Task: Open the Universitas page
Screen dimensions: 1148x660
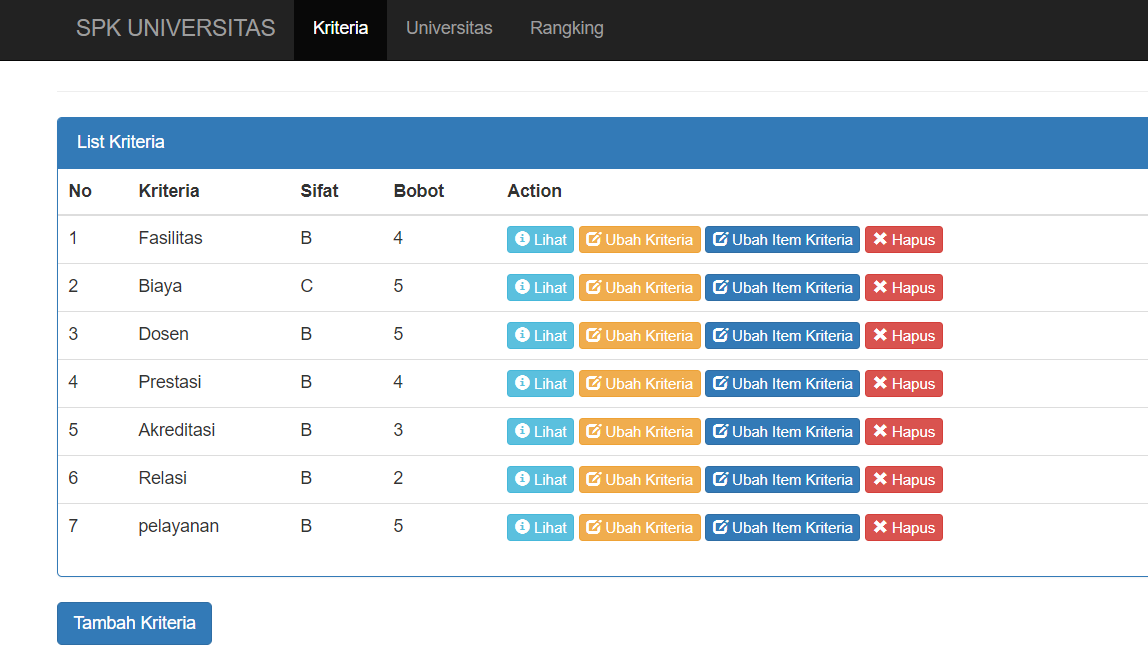Action: (448, 28)
